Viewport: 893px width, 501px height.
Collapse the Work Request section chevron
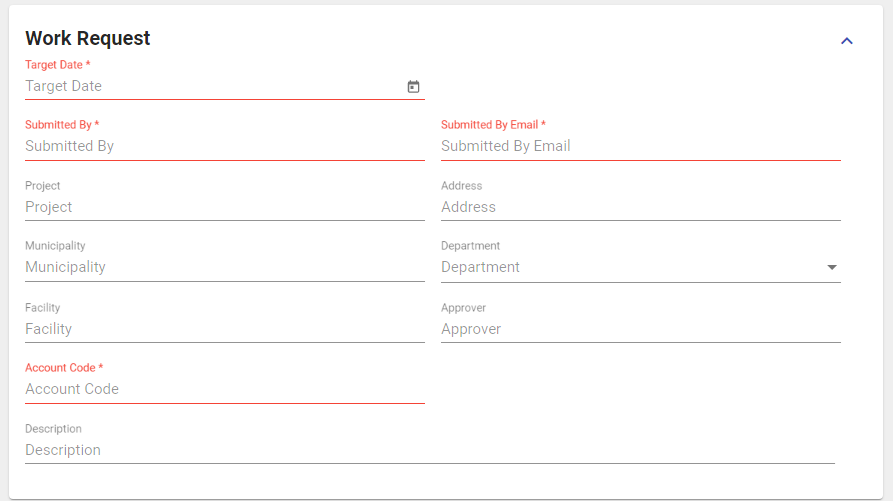pyautogui.click(x=847, y=41)
